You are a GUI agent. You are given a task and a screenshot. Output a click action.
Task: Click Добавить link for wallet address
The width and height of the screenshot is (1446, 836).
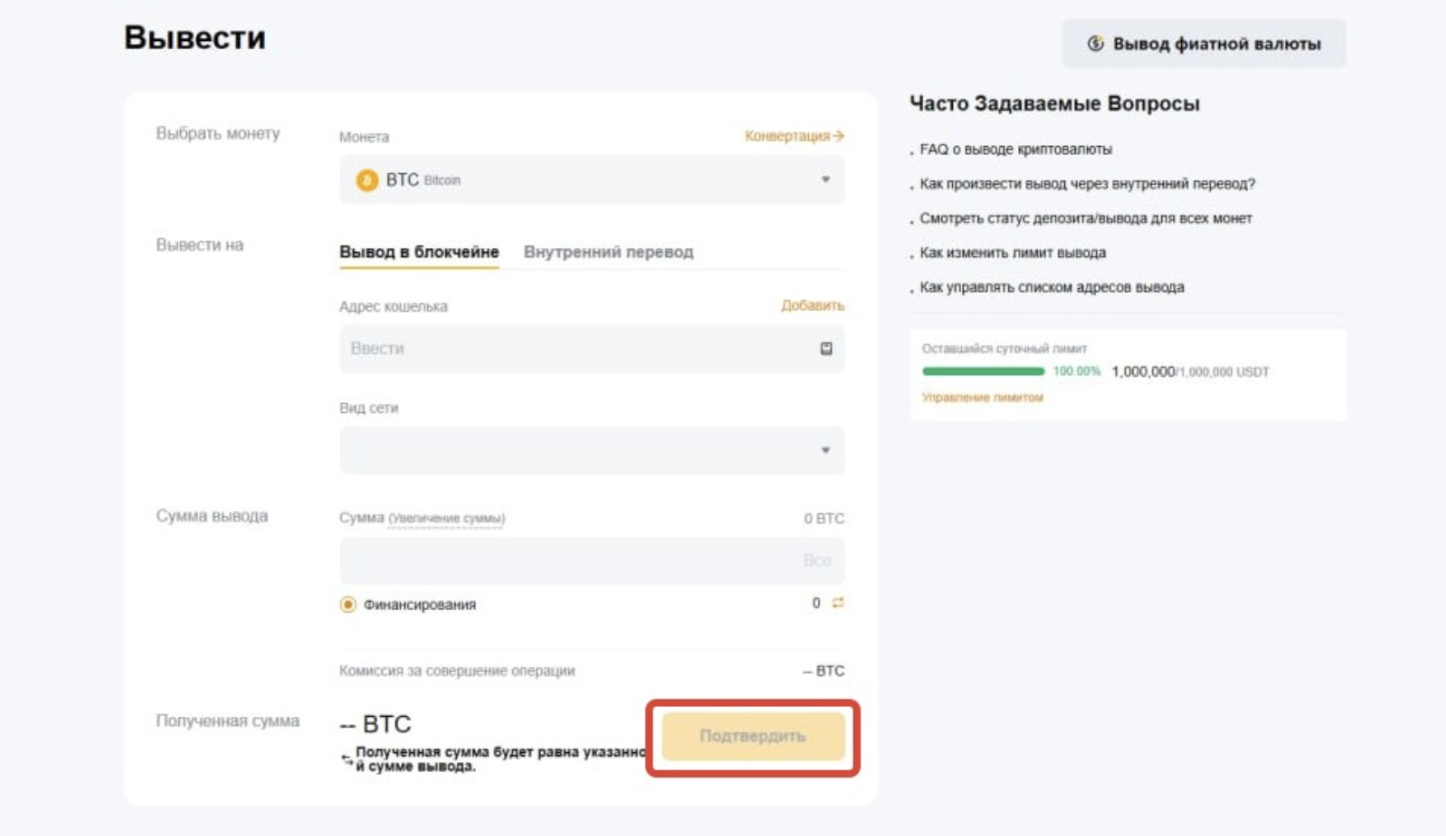coord(812,306)
